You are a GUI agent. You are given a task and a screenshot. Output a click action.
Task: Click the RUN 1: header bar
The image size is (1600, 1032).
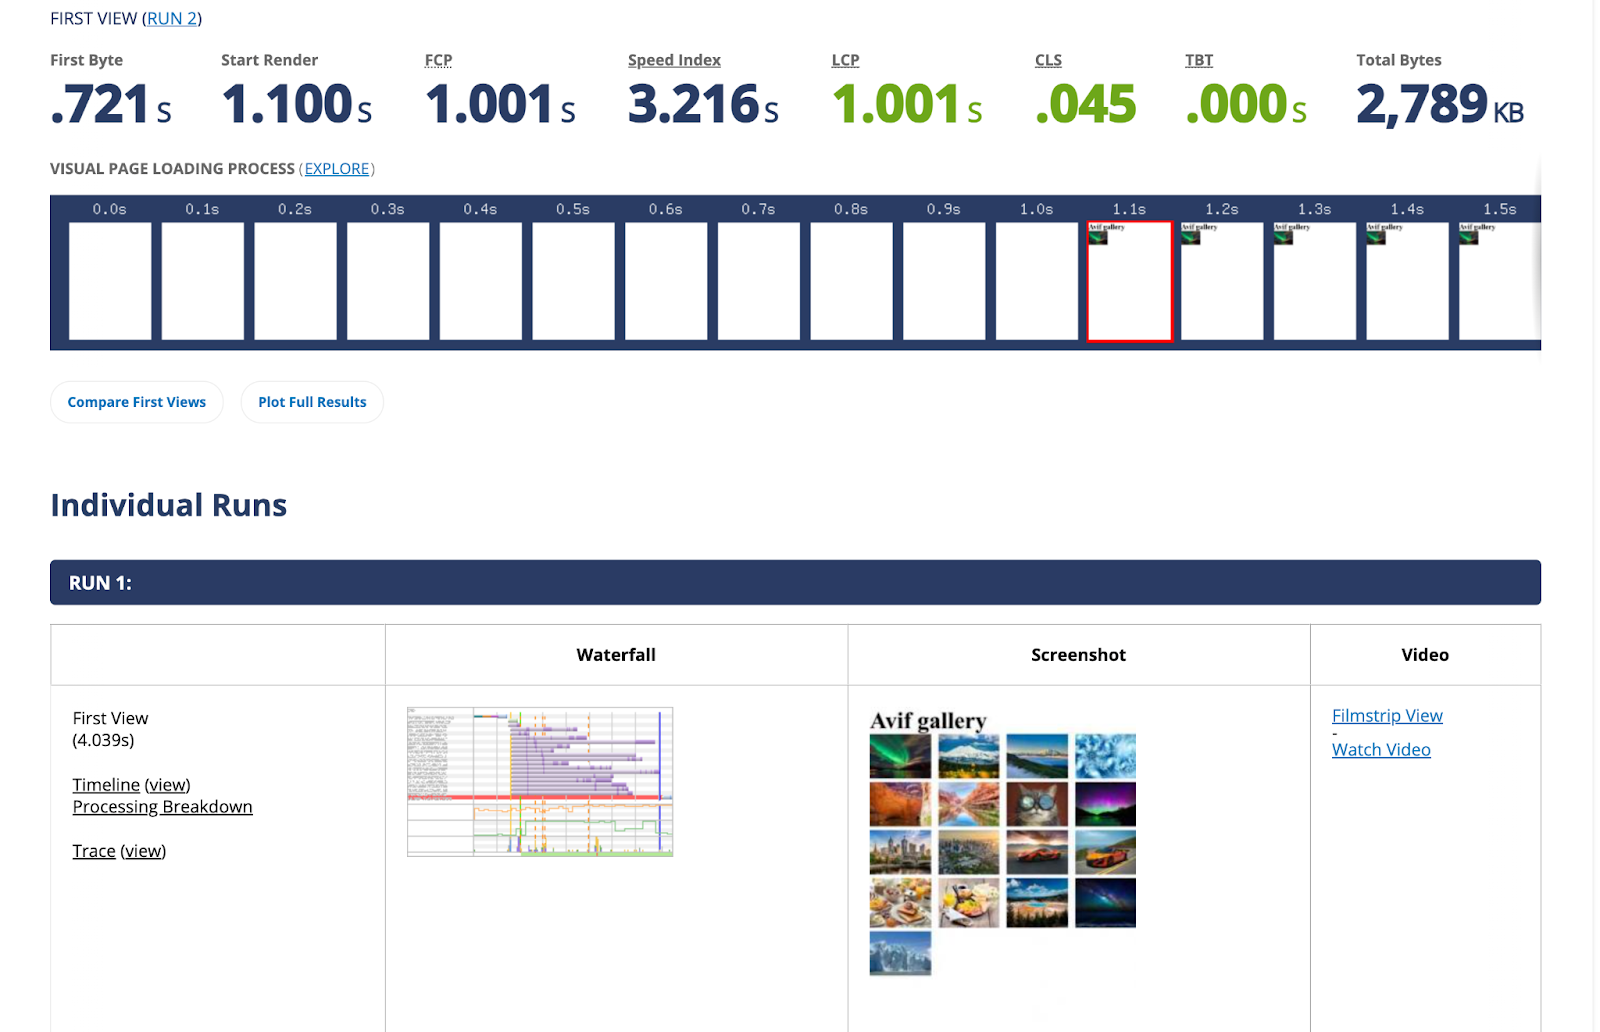click(795, 582)
